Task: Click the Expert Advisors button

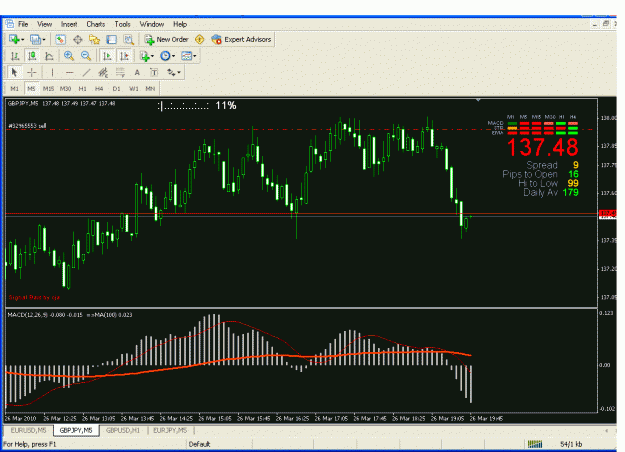Action: (242, 39)
